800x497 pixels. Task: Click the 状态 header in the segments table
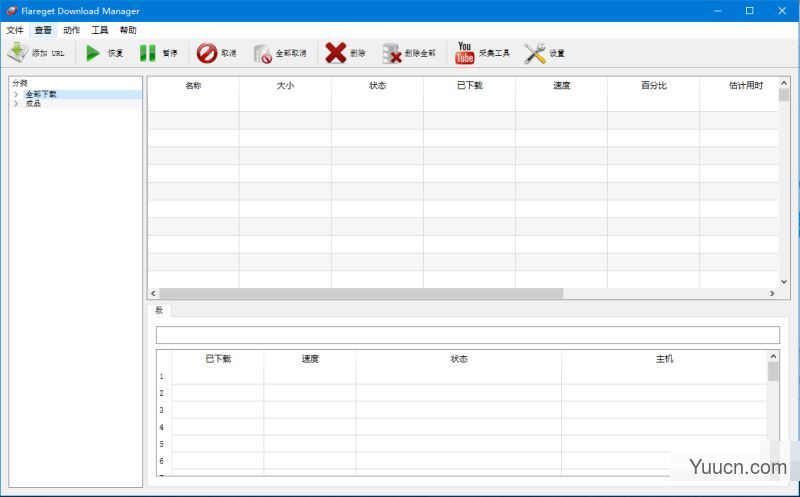click(x=459, y=359)
